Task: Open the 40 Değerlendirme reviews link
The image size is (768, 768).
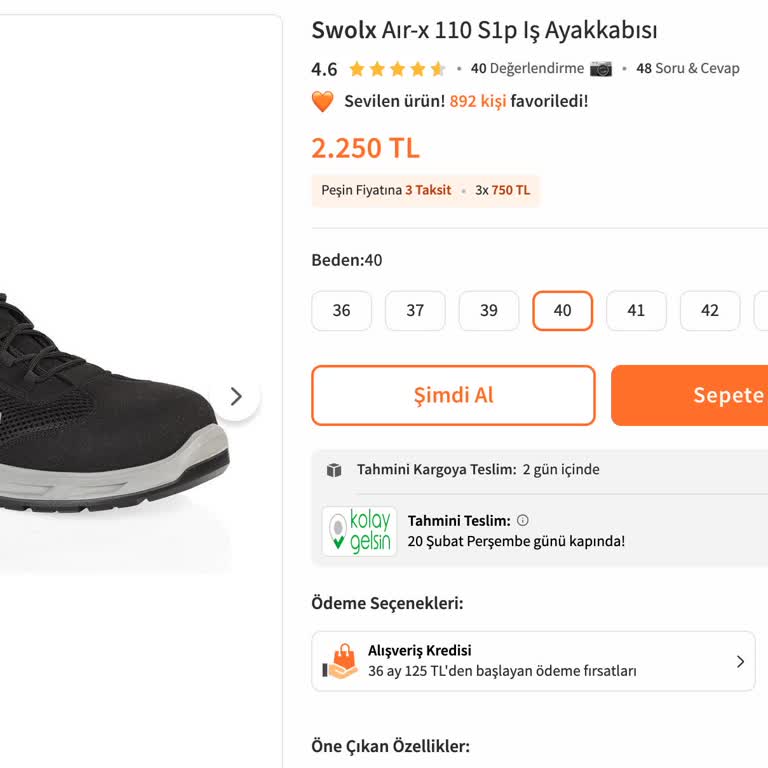Action: (x=527, y=69)
